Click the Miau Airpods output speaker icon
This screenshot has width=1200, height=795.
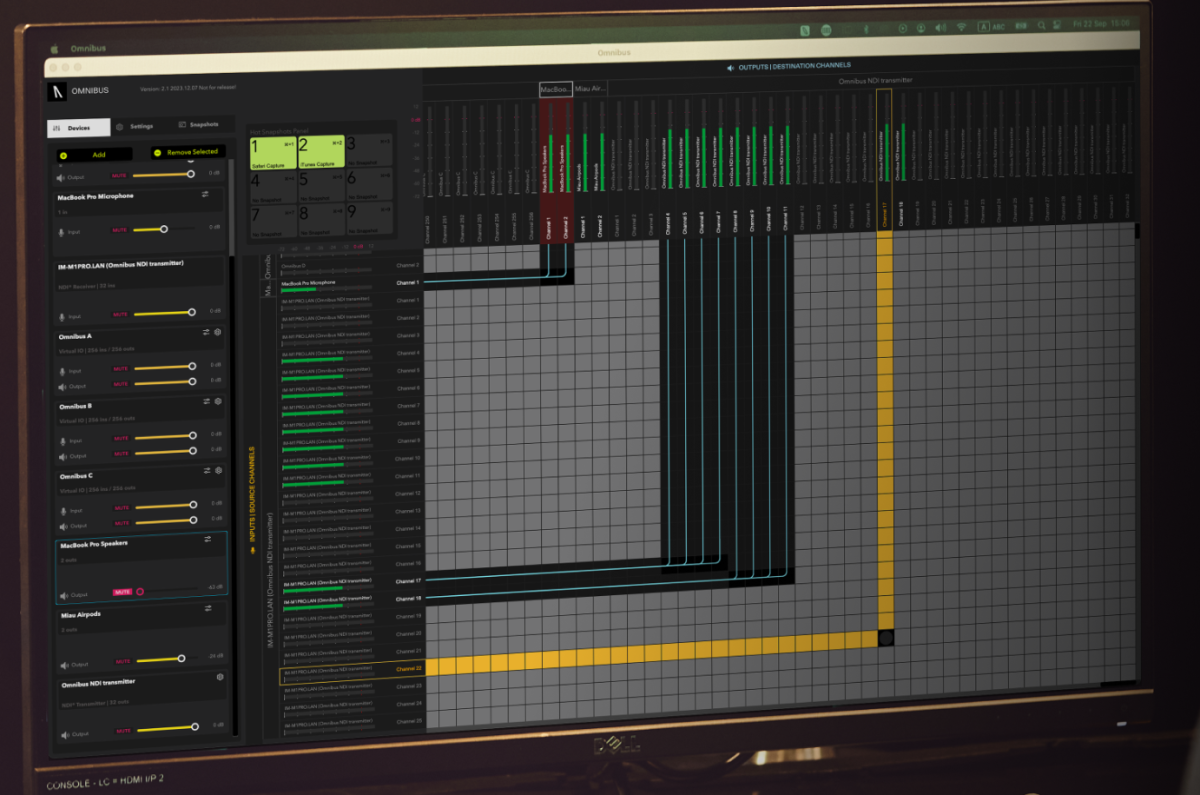tap(64, 663)
